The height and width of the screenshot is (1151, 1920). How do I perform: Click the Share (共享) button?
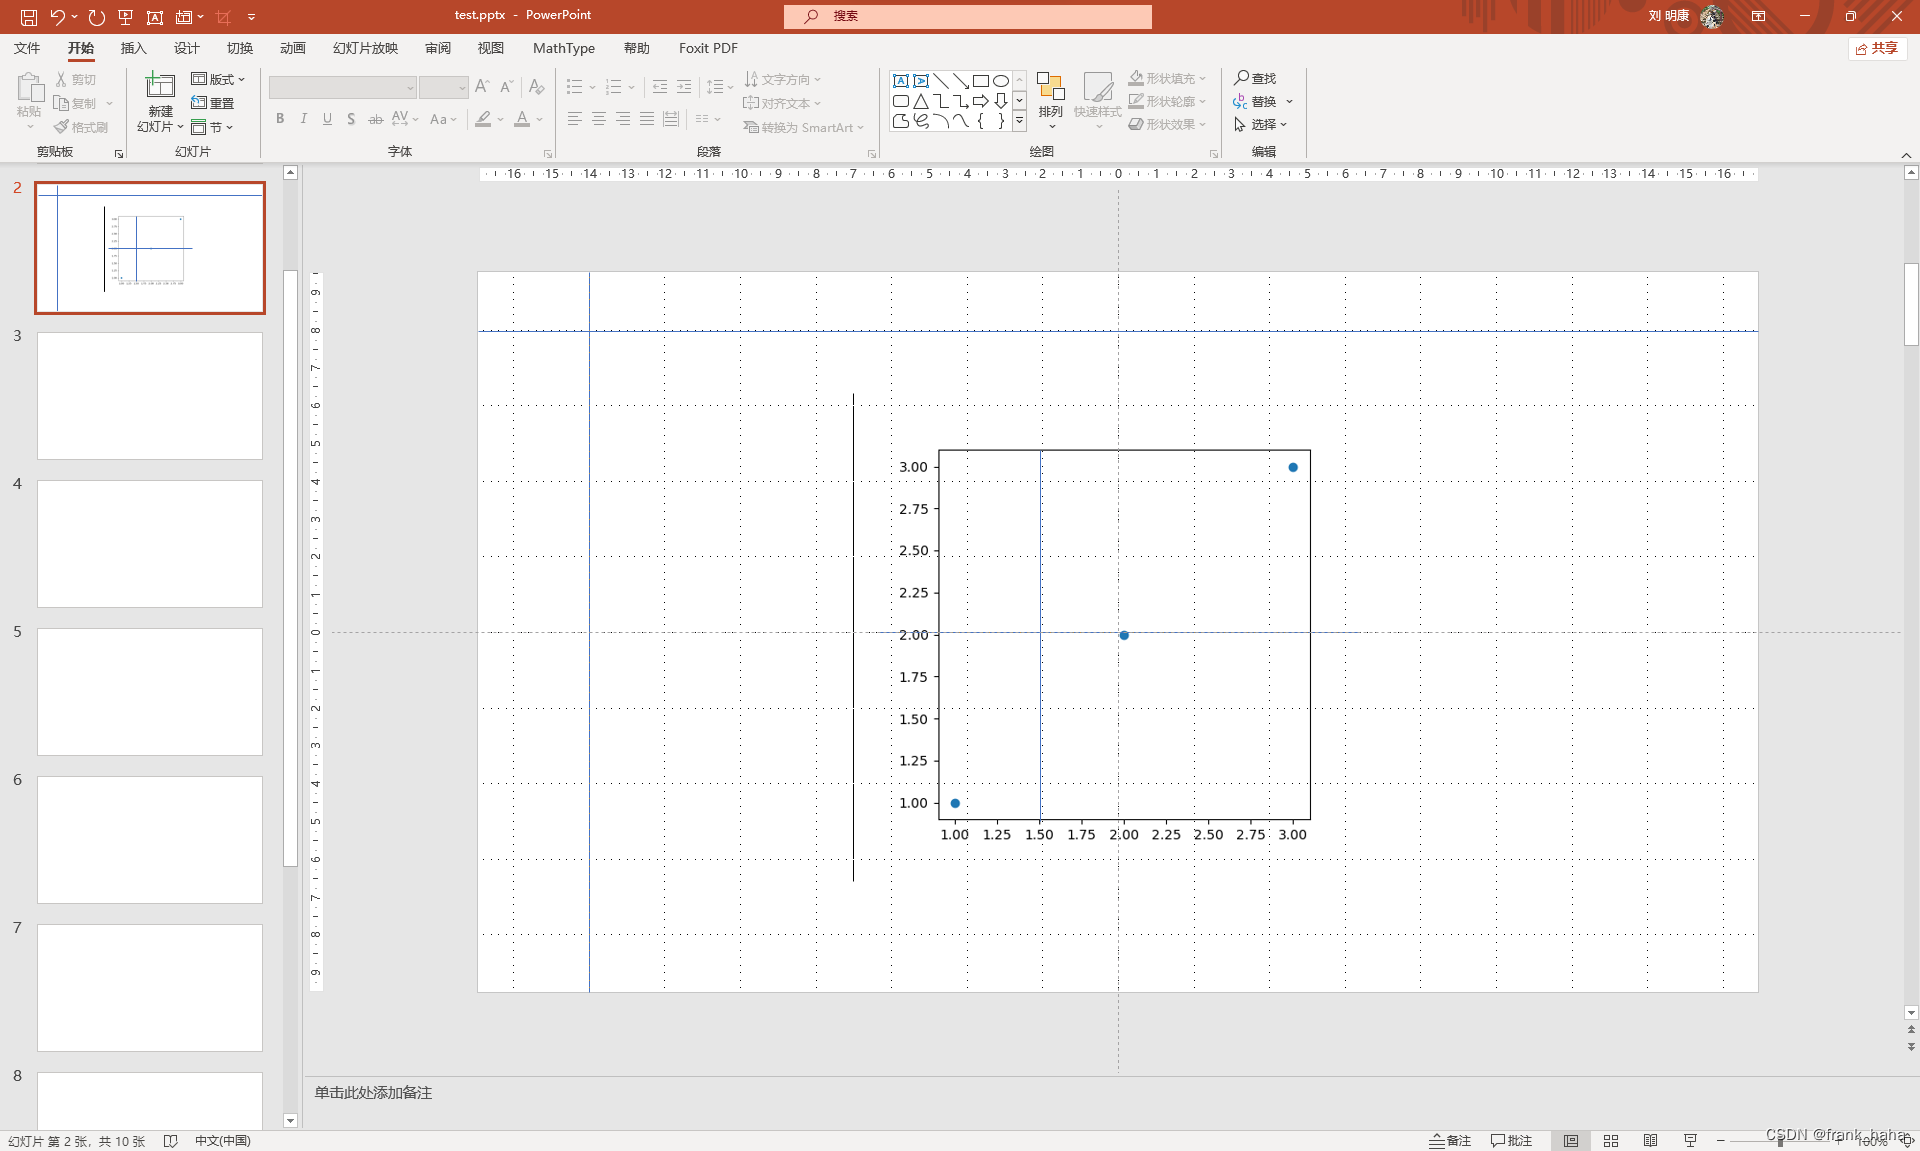1876,48
